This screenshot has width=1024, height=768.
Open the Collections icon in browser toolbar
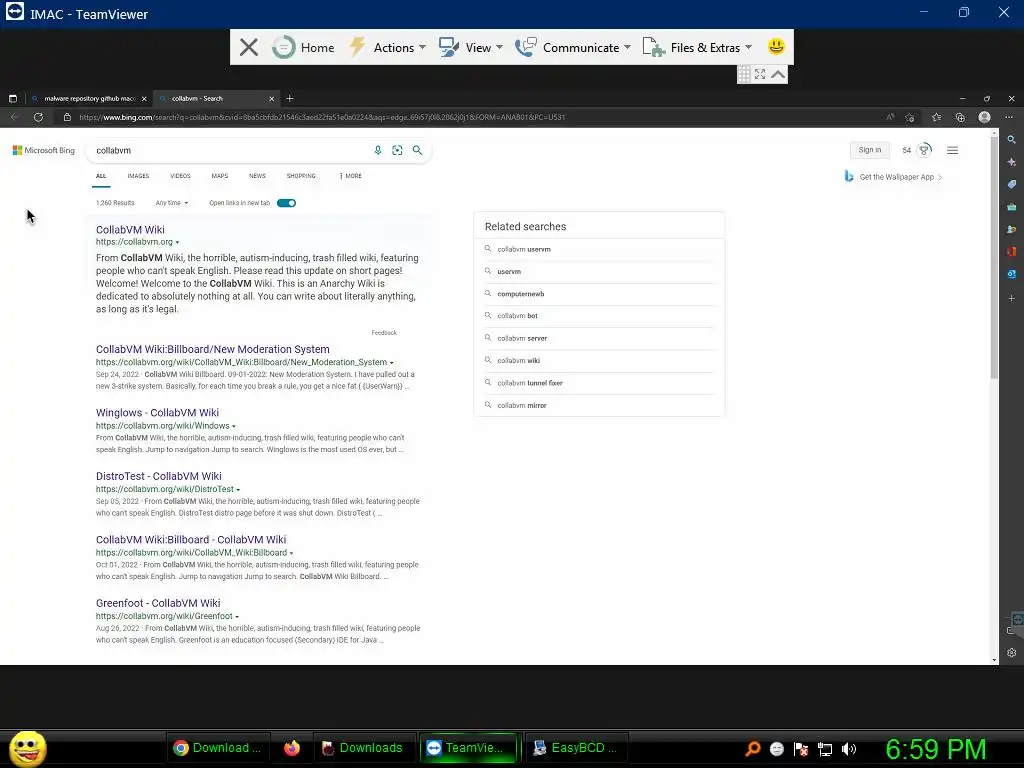pos(960,117)
